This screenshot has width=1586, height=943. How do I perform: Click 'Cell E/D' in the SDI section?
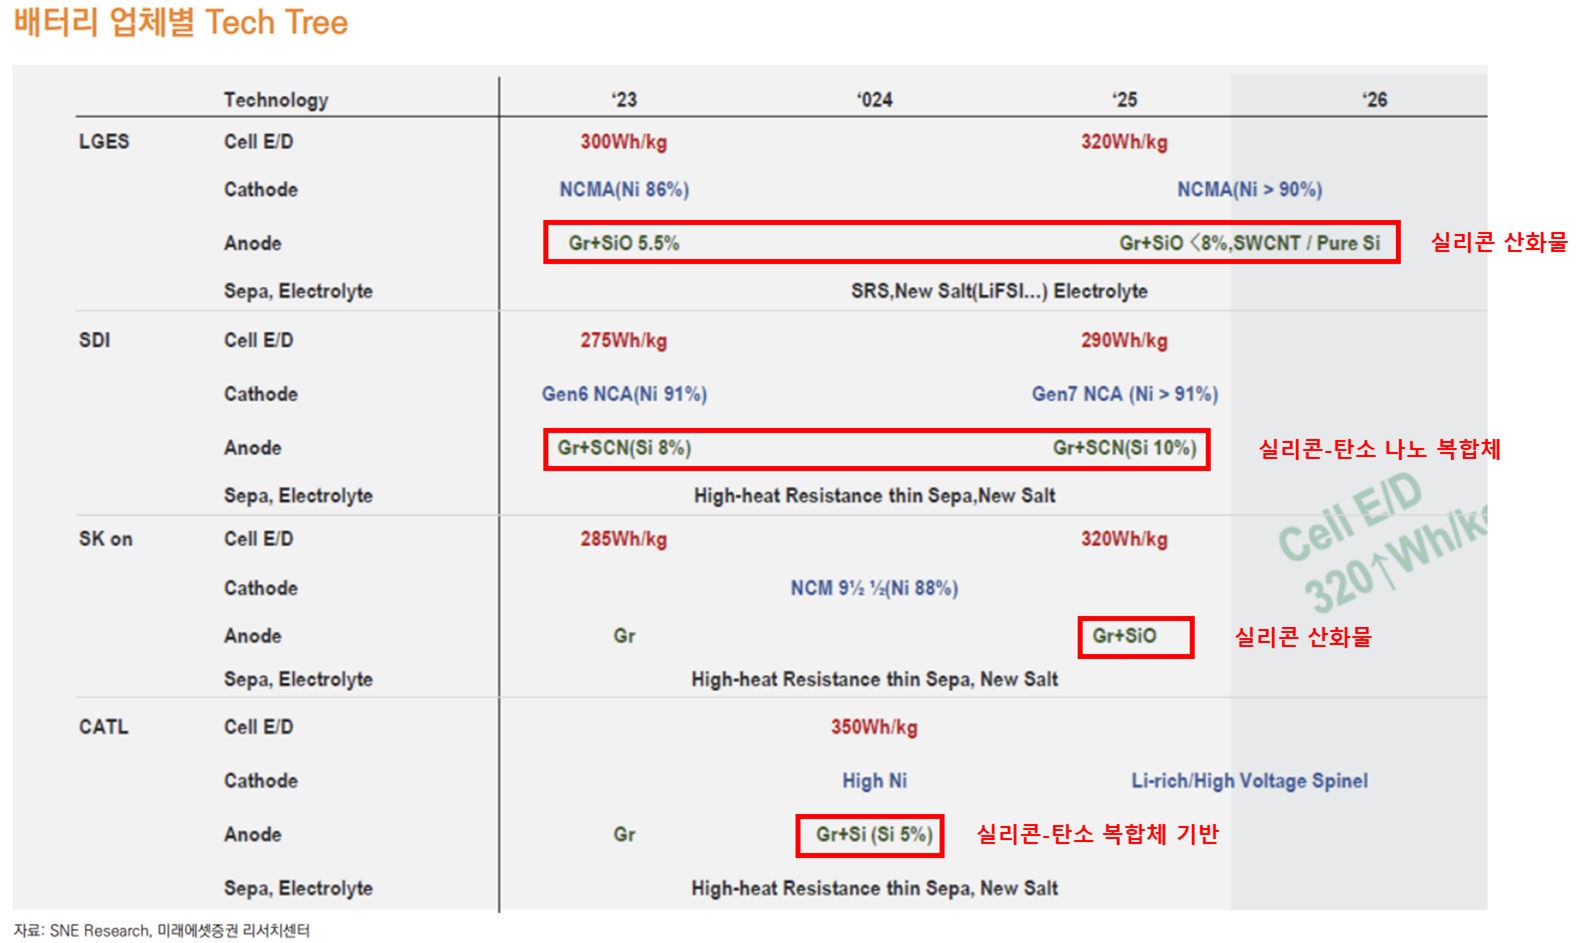tap(258, 340)
